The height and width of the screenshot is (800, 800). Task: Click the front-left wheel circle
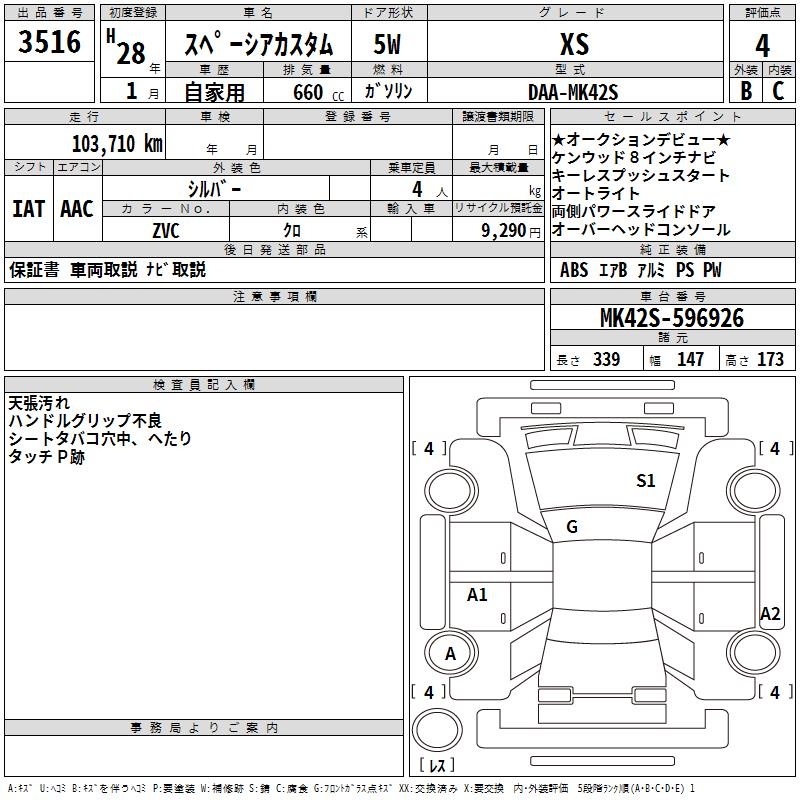[x=451, y=491]
